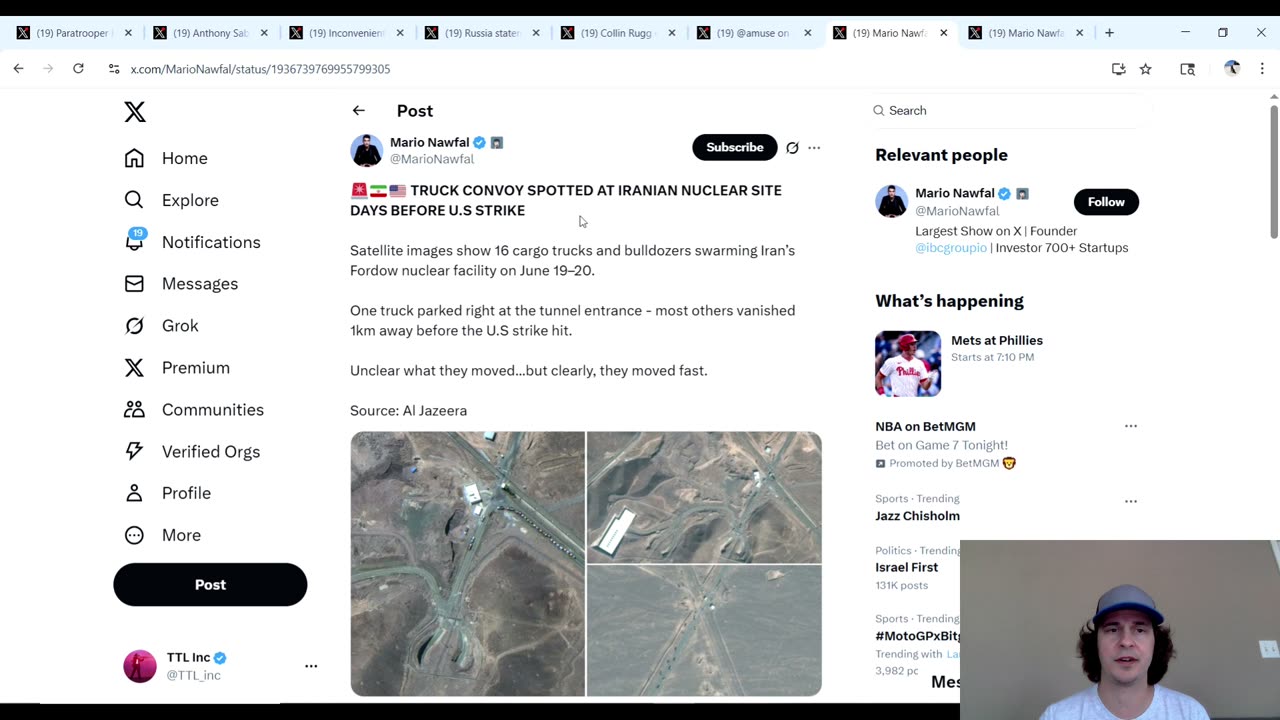Subscribe to Mario Nawfal
Screen dimensions: 1280x720
tap(735, 147)
